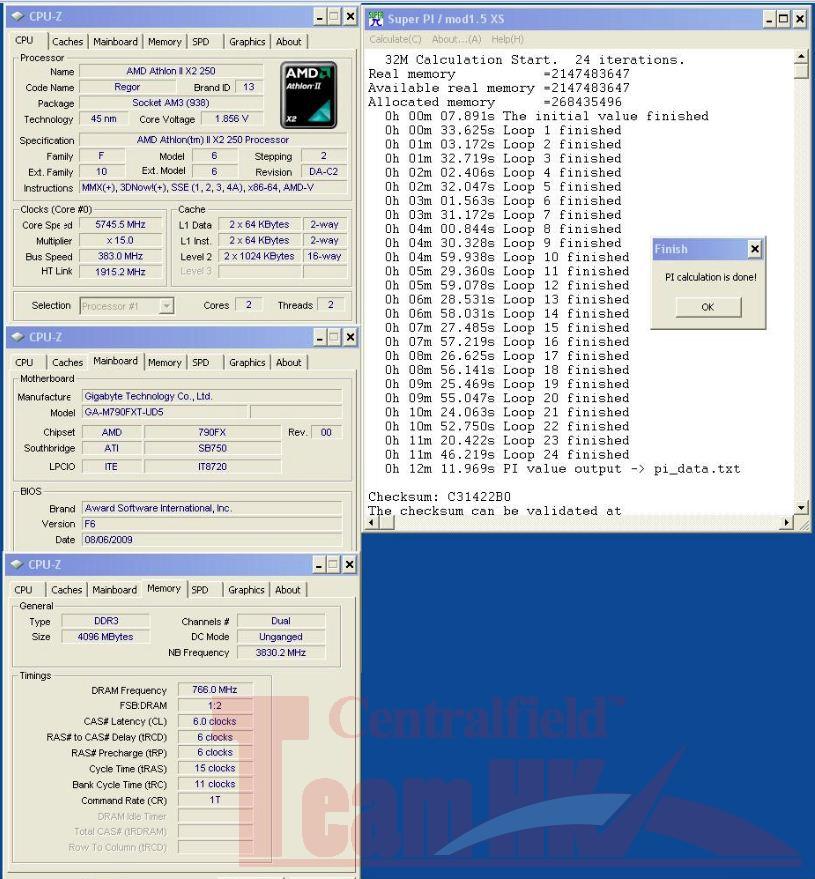The width and height of the screenshot is (815, 879).
Task: Maximize the Super PI window
Action: 784,19
